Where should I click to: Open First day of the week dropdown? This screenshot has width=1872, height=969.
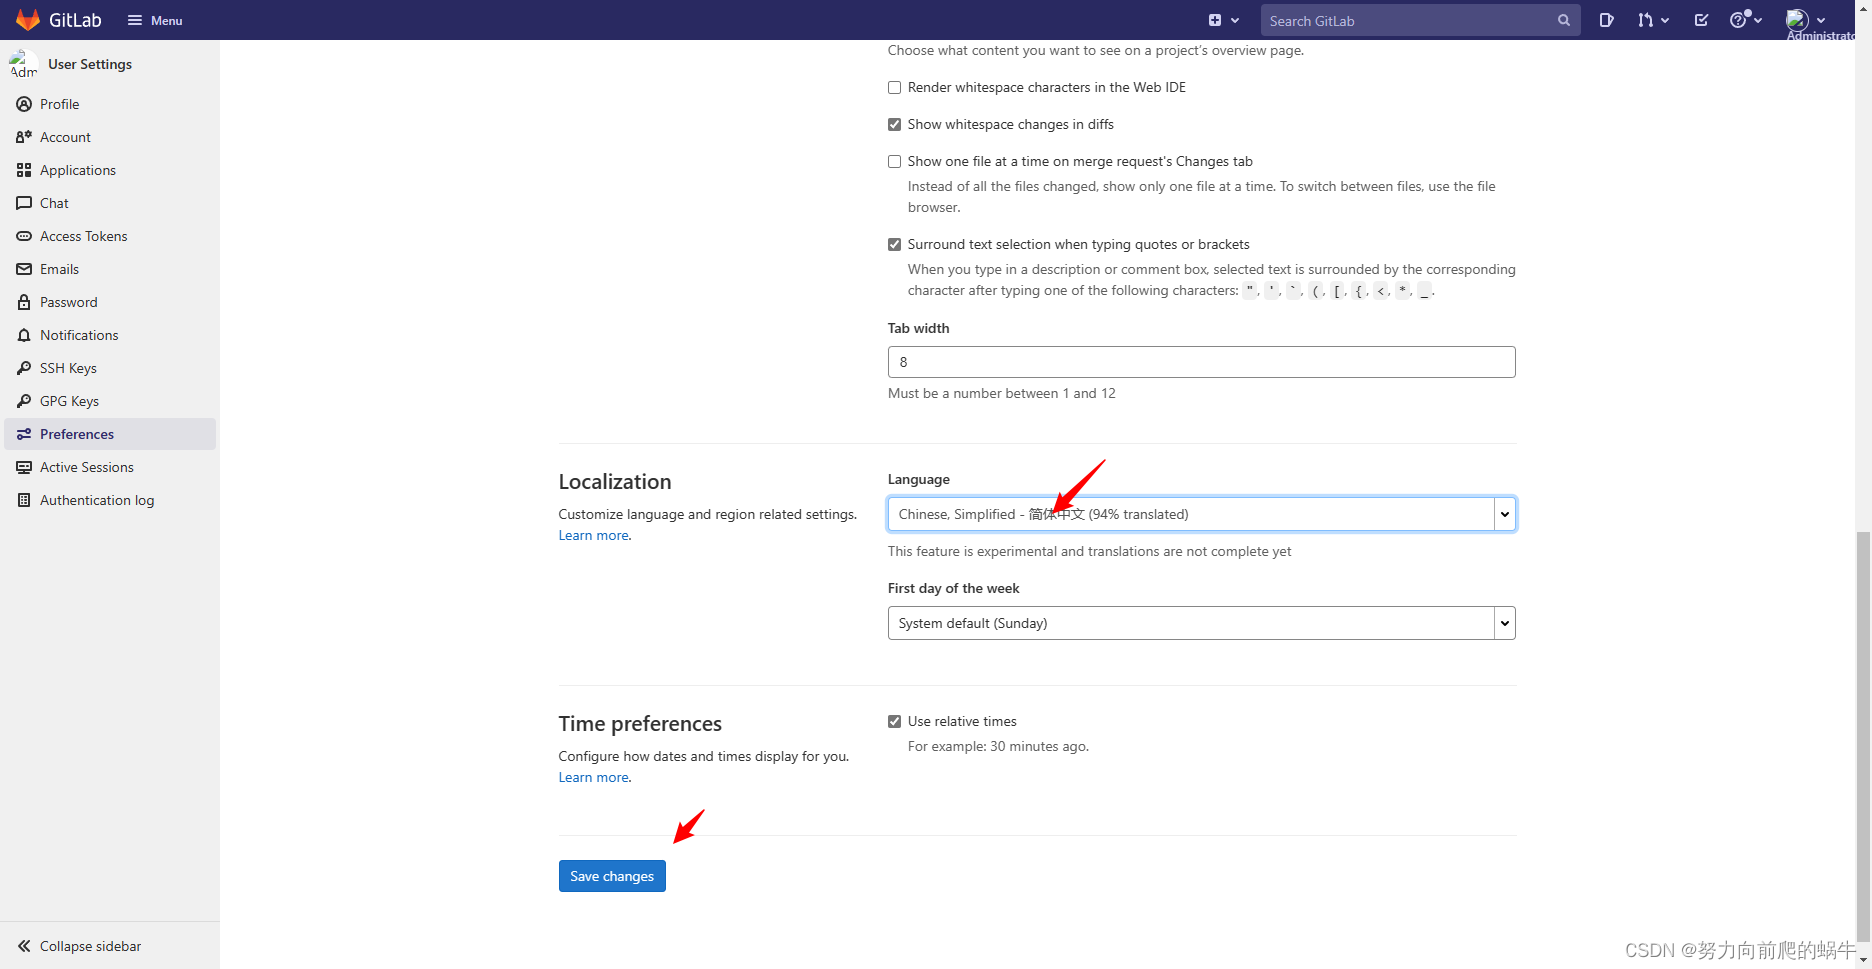point(1201,623)
